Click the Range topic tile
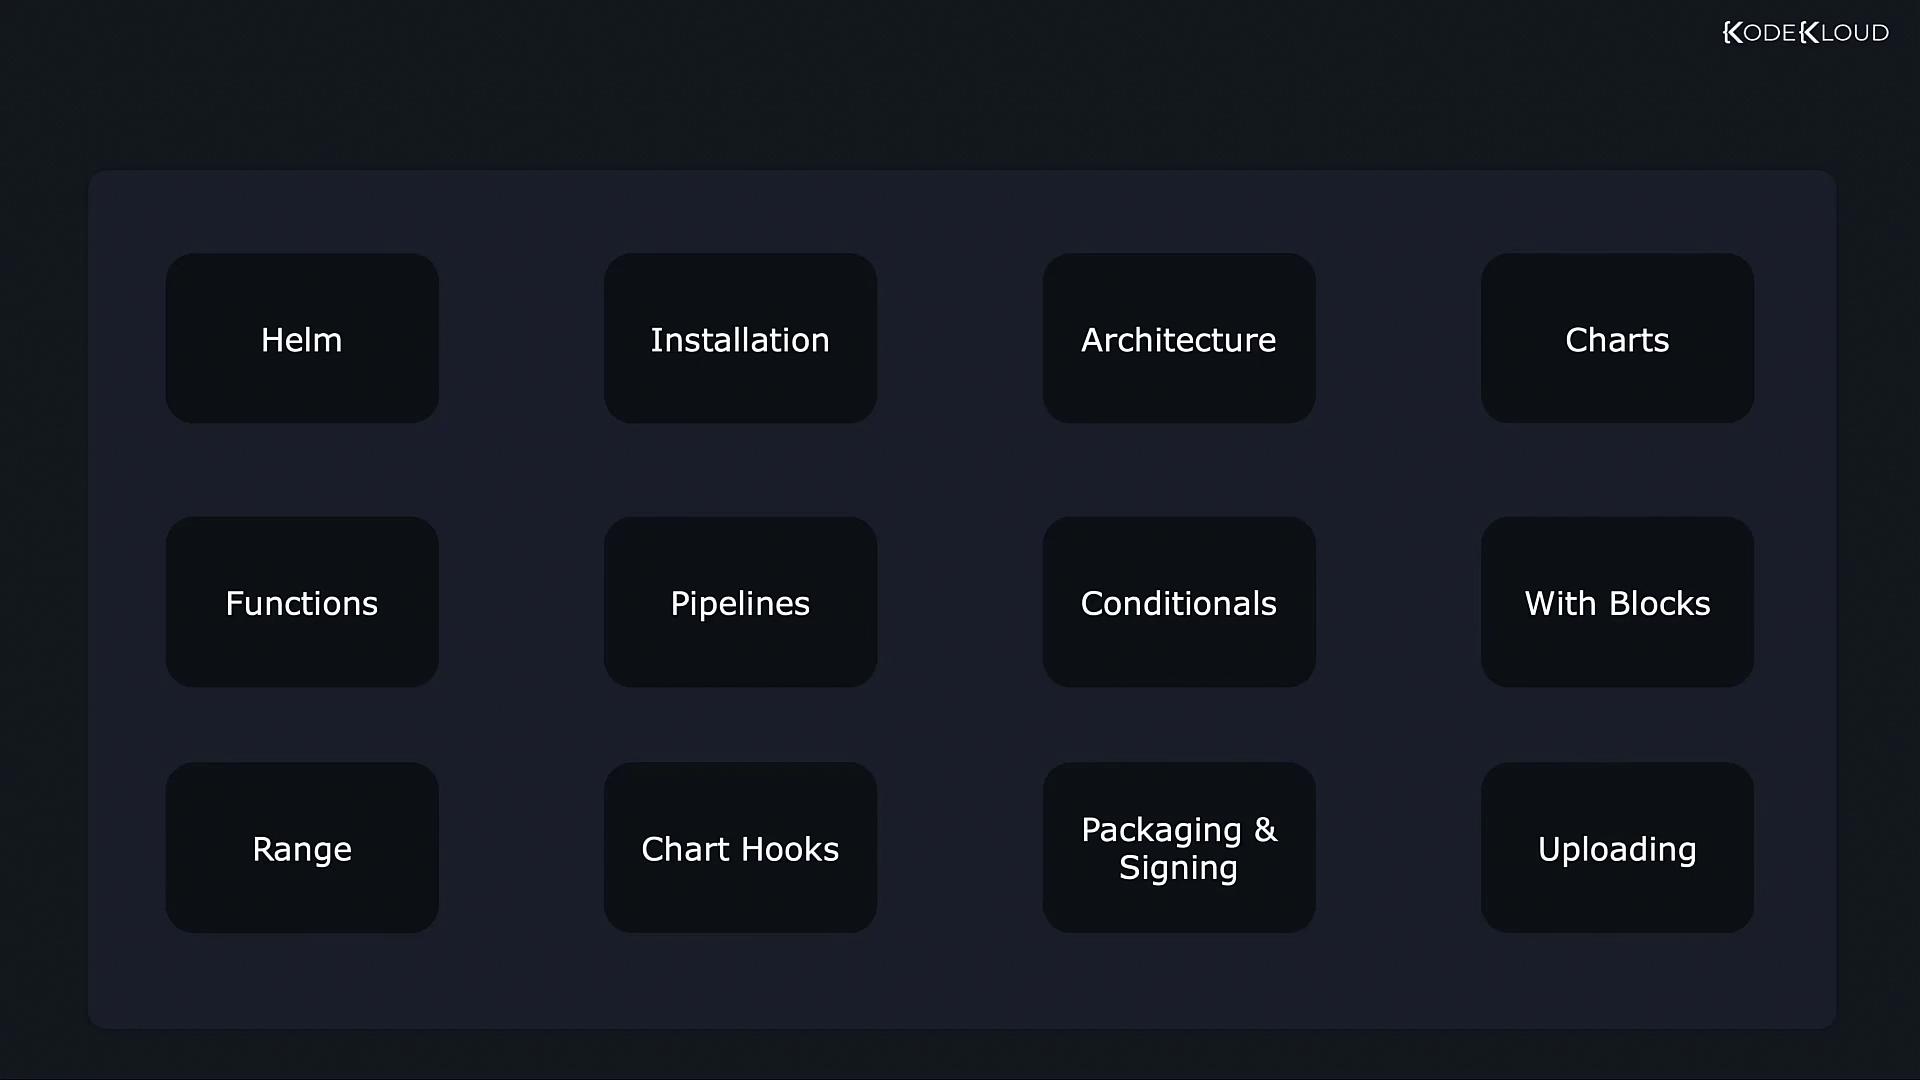The height and width of the screenshot is (1080, 1920). tap(301, 849)
